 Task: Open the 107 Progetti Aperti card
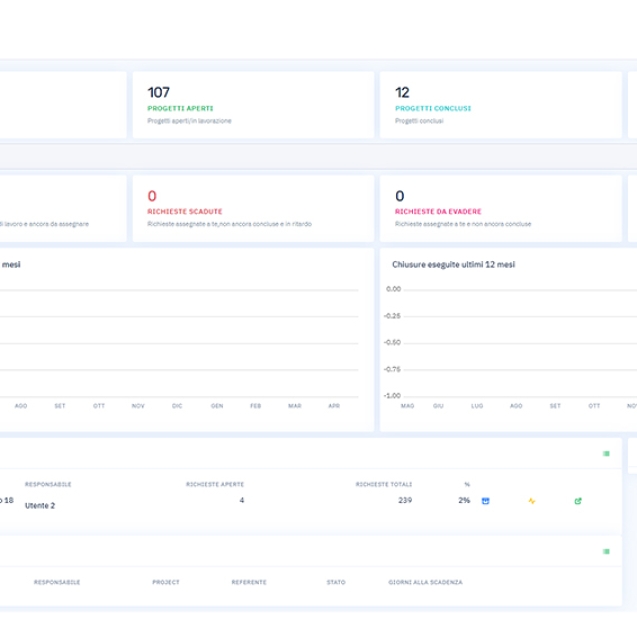click(x=253, y=105)
